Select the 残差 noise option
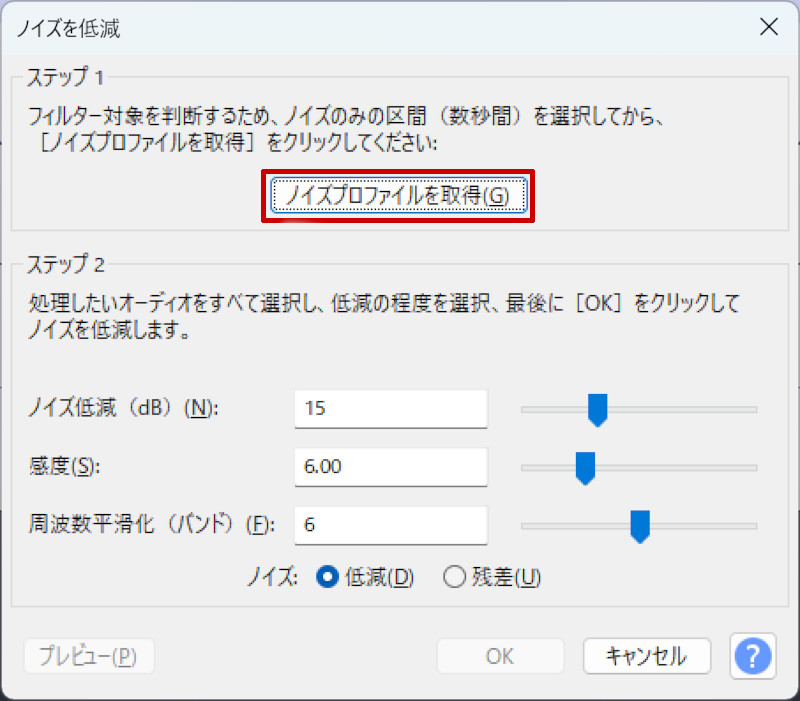The height and width of the screenshot is (701, 800). (455, 577)
